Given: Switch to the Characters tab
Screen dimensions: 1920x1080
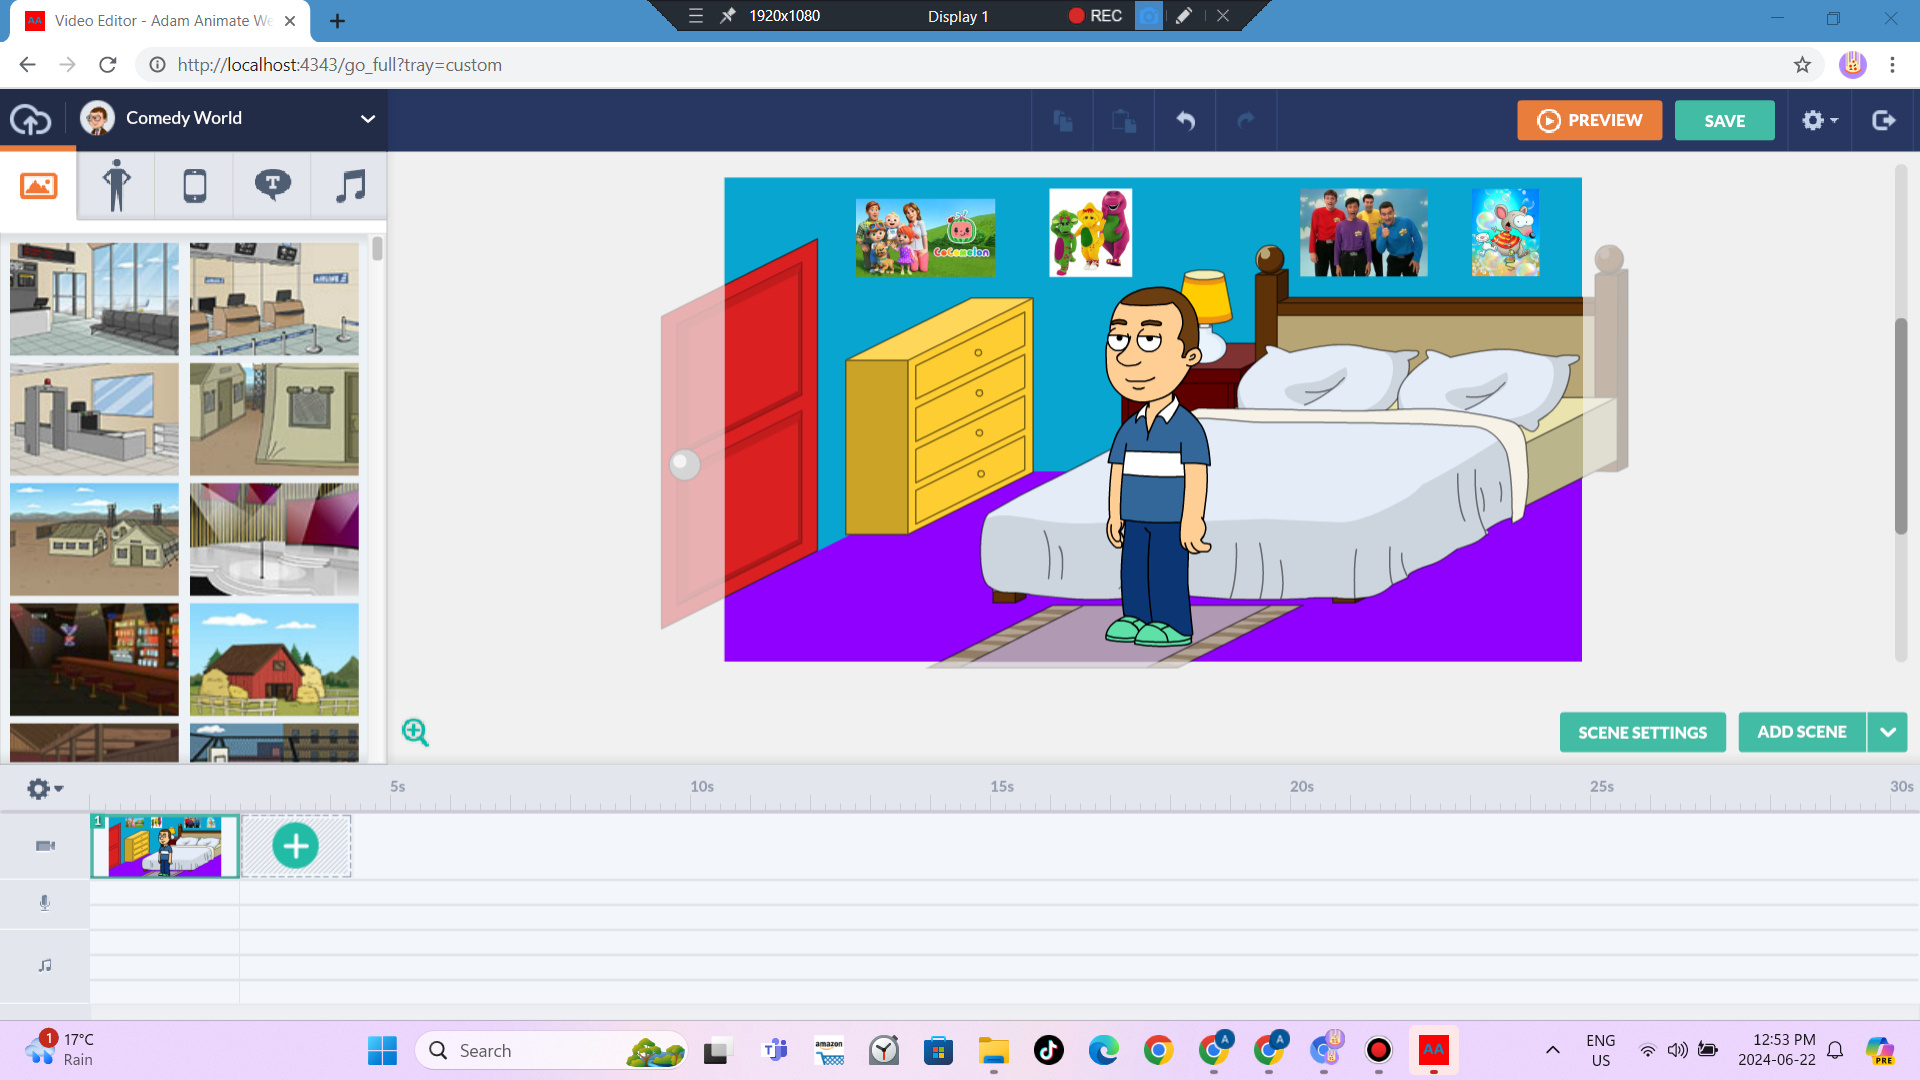Looking at the screenshot, I should 116,186.
